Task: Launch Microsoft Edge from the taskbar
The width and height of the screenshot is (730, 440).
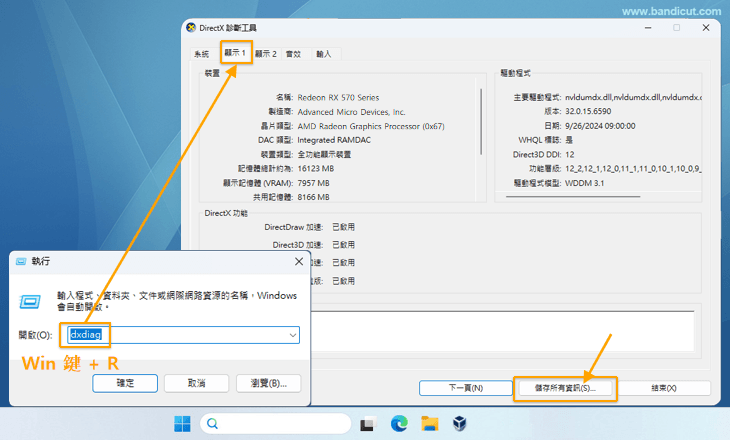Action: point(399,424)
